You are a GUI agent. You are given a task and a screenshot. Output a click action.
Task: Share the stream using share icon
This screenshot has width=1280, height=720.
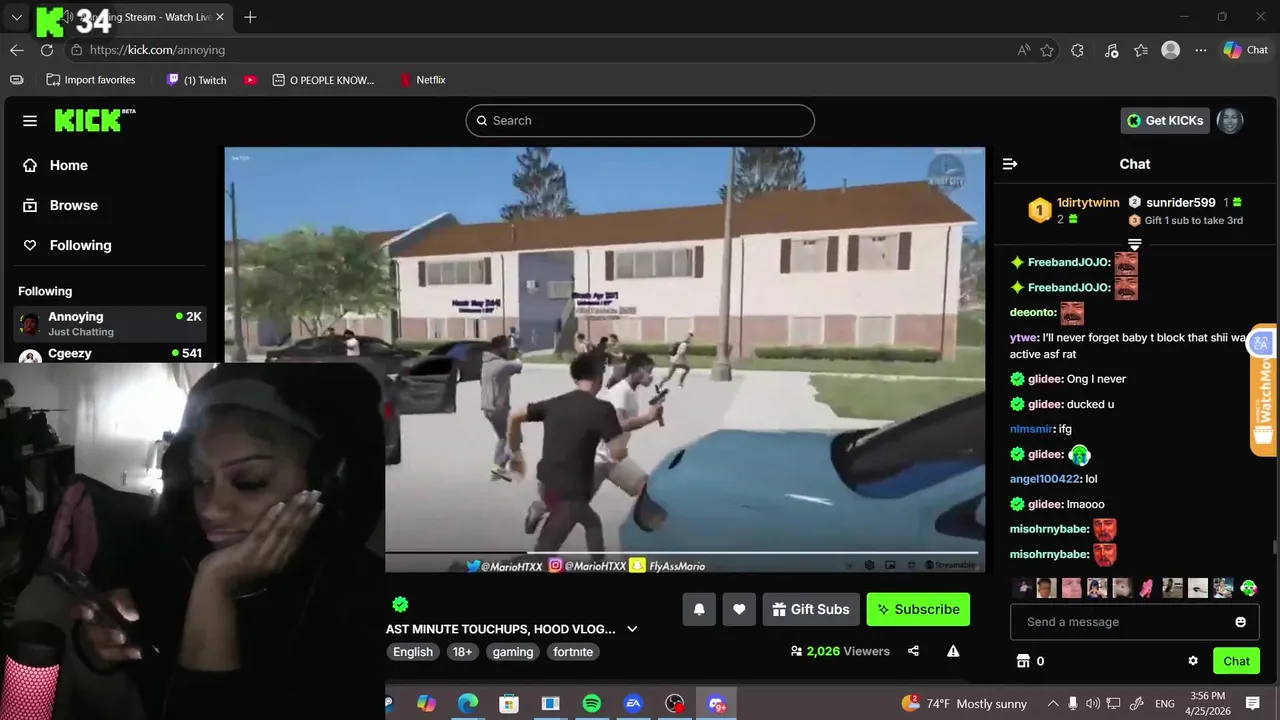(x=913, y=651)
